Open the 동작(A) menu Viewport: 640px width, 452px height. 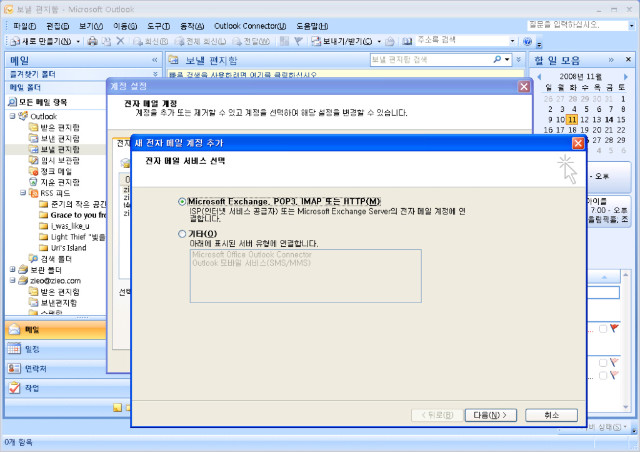pyautogui.click(x=192, y=26)
